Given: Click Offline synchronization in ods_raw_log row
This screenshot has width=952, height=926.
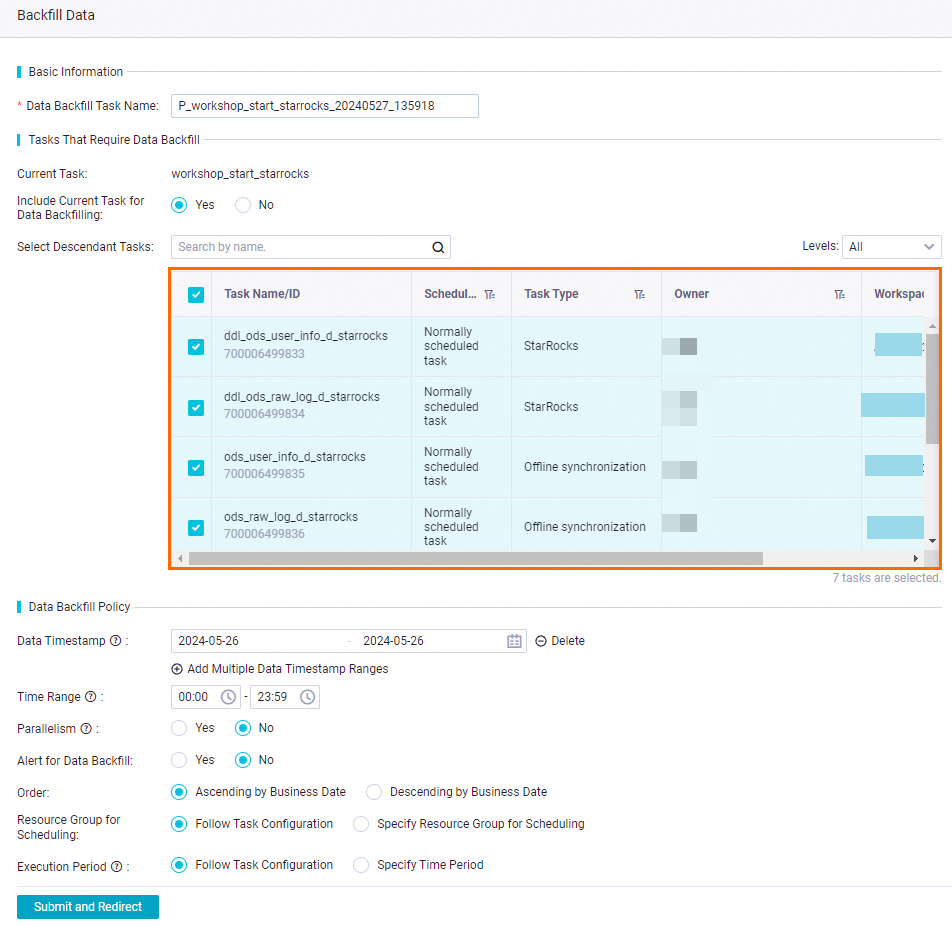Looking at the screenshot, I should coord(585,527).
